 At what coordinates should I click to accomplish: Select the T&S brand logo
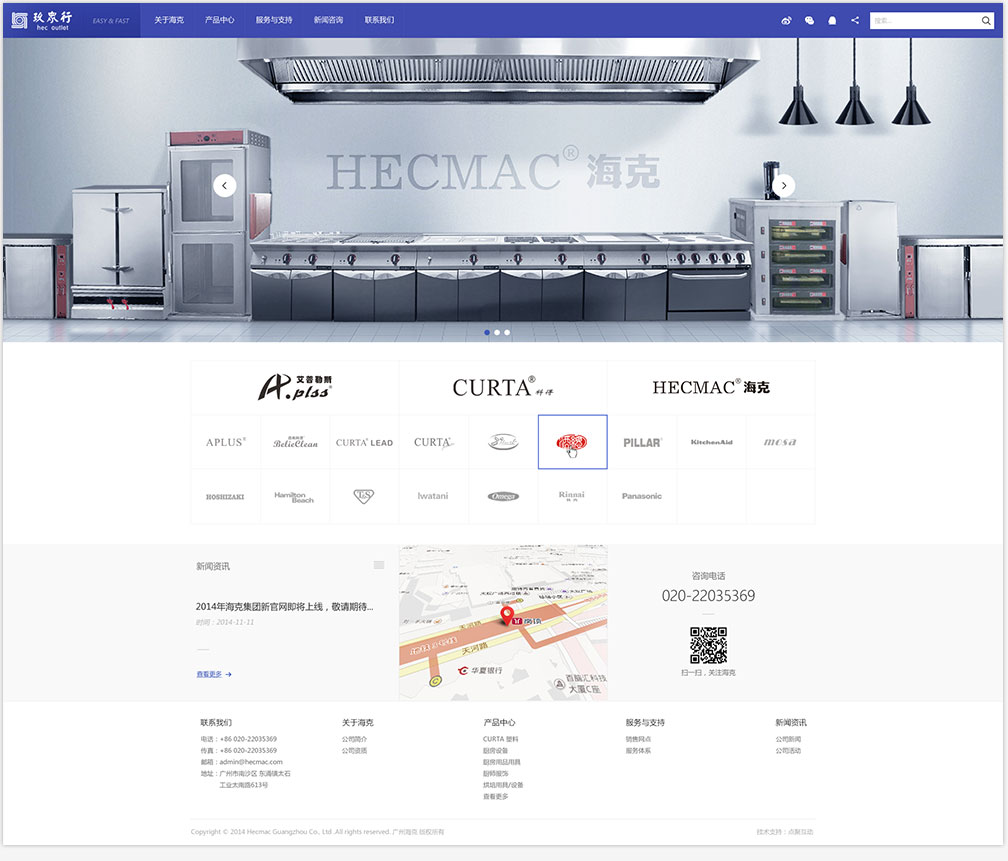click(x=364, y=496)
